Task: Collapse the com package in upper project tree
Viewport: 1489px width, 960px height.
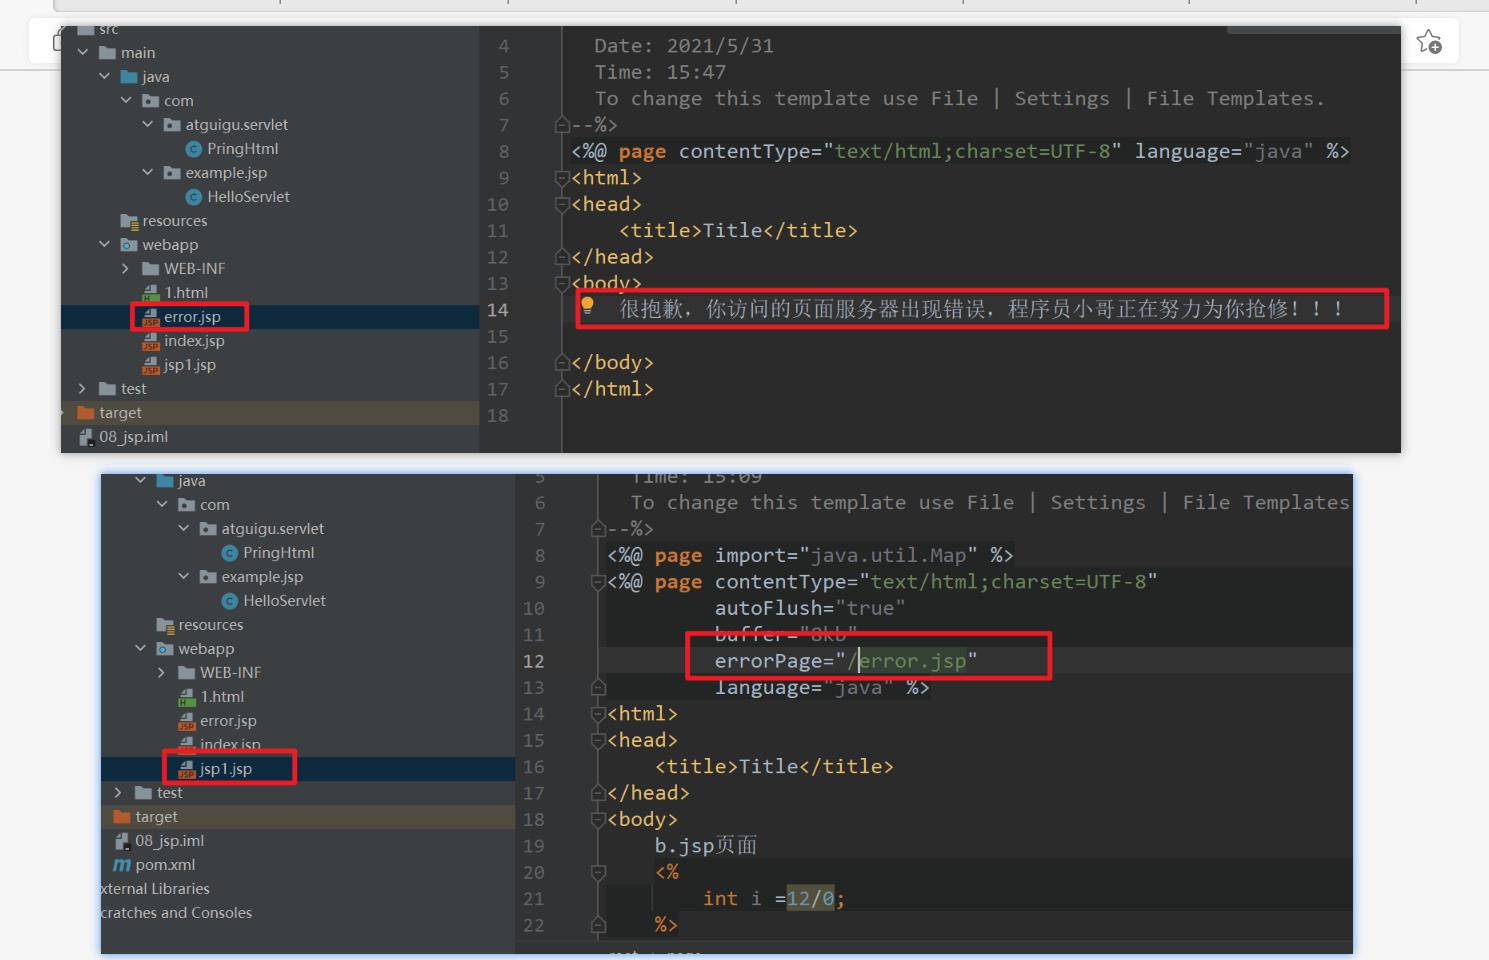Action: [x=126, y=101]
